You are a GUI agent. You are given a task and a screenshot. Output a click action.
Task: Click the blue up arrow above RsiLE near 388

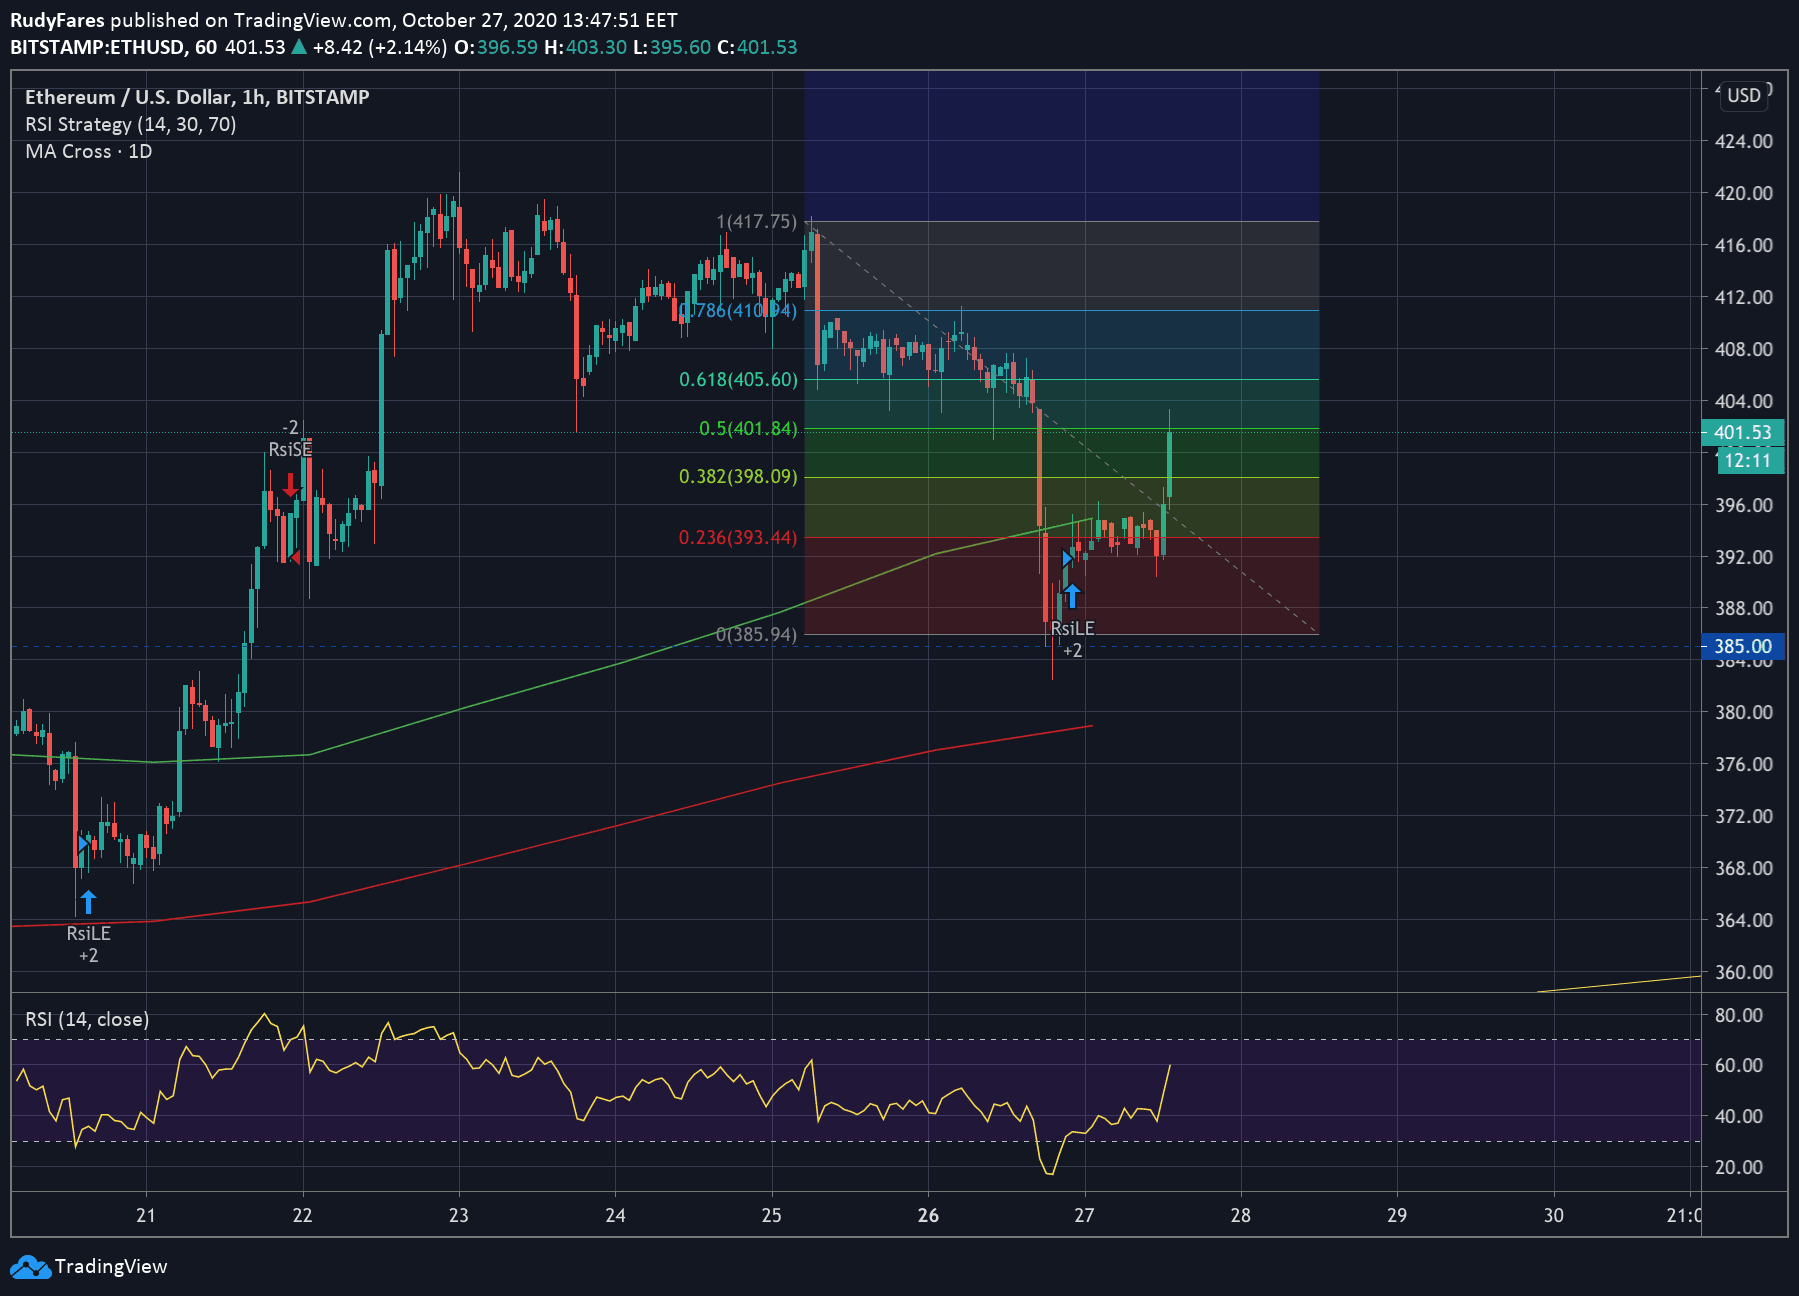click(1072, 596)
